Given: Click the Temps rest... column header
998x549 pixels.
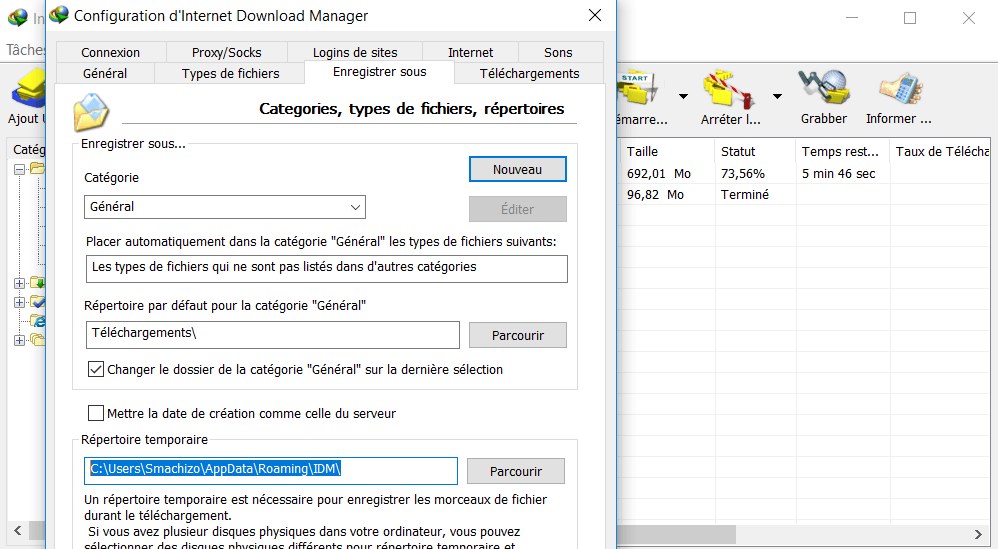Looking at the screenshot, I should [843, 151].
